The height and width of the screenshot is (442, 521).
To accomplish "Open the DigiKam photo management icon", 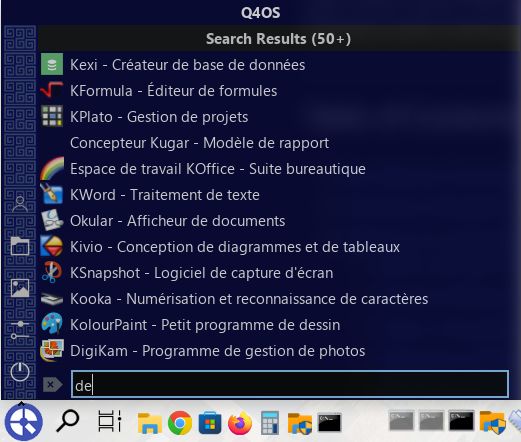I will [52, 350].
